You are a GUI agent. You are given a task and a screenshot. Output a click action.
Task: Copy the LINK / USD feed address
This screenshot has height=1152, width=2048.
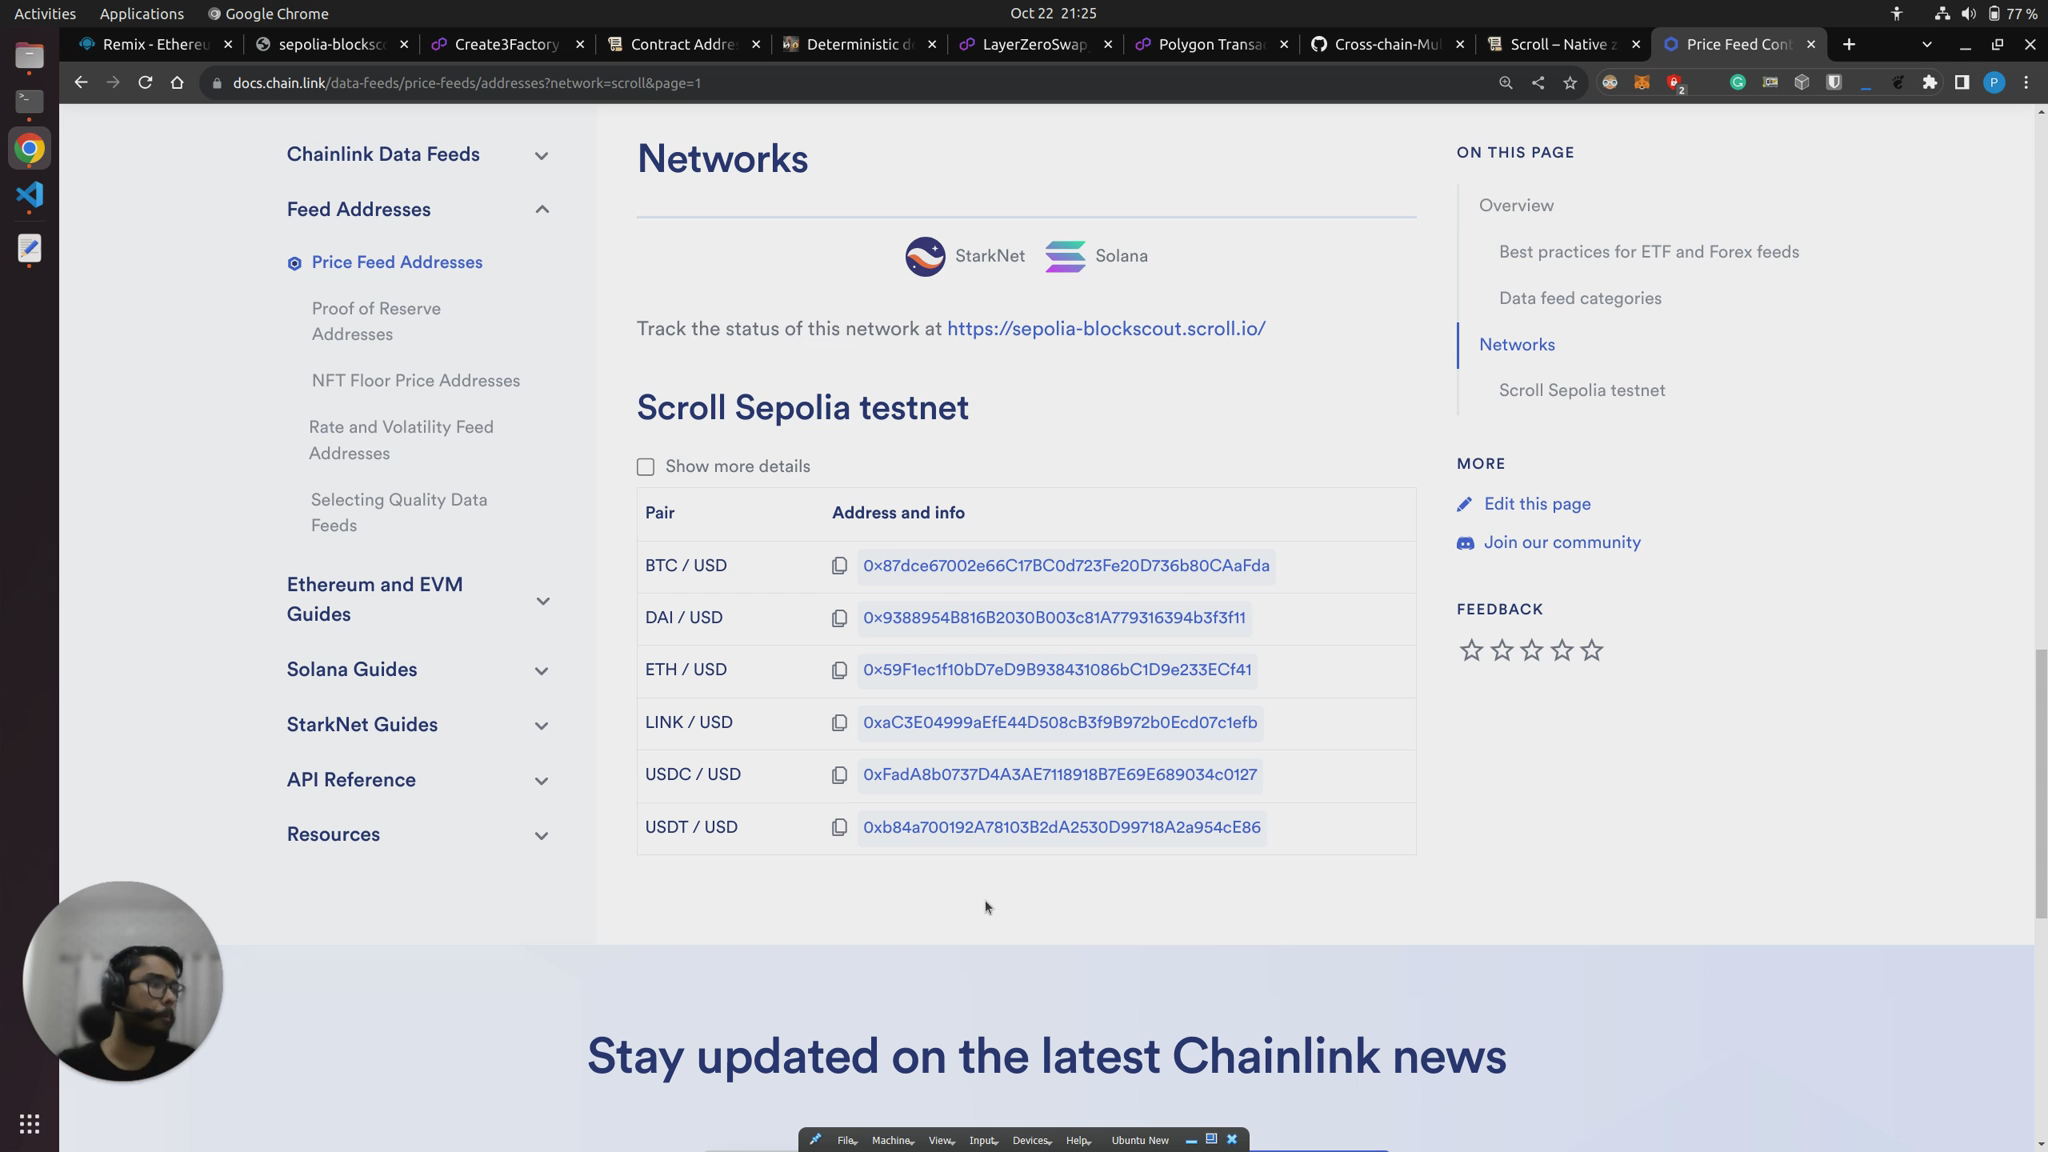[x=839, y=723]
